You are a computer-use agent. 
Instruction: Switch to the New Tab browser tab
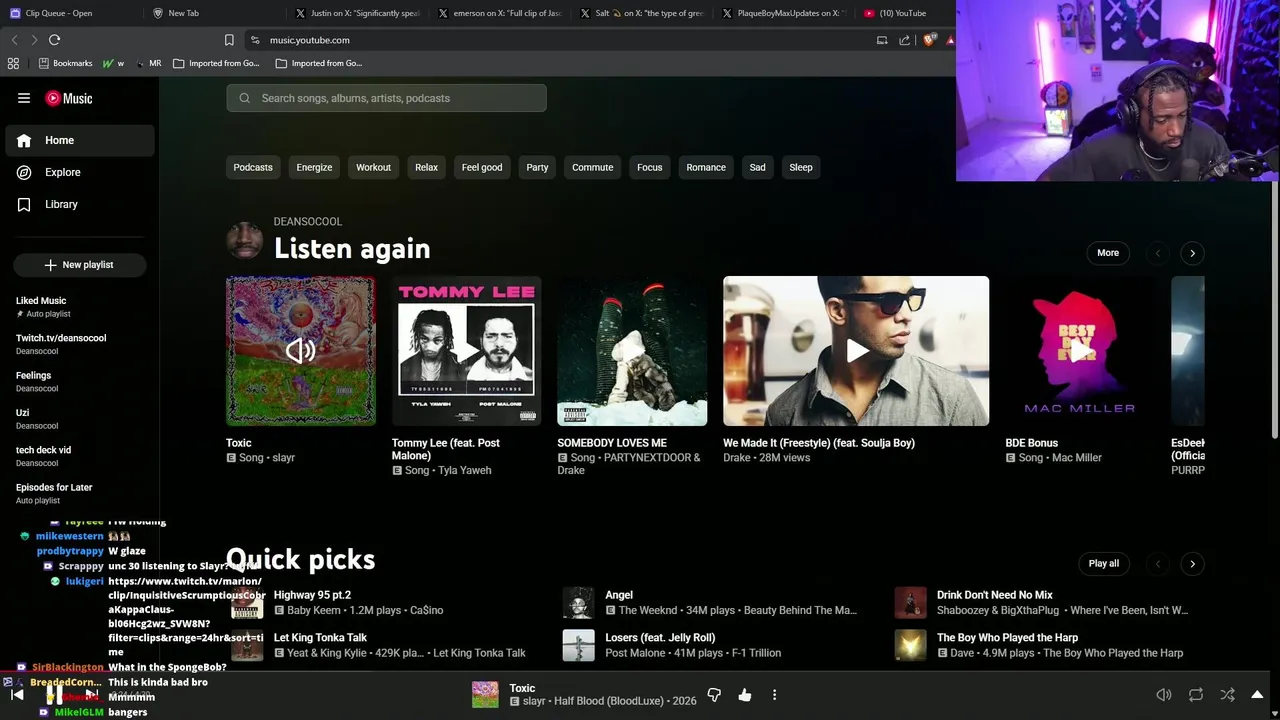point(183,13)
